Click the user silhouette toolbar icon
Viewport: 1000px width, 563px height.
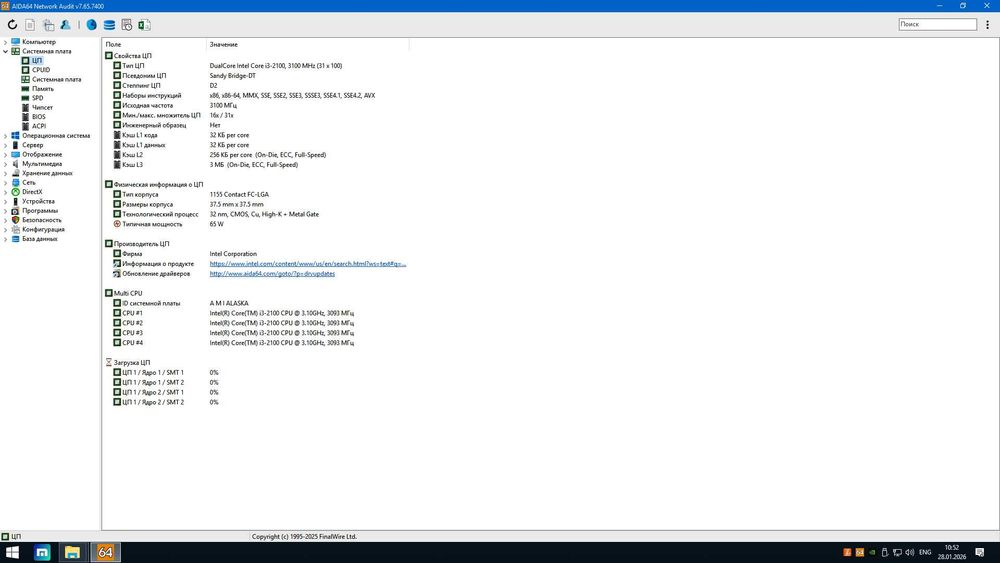point(65,25)
